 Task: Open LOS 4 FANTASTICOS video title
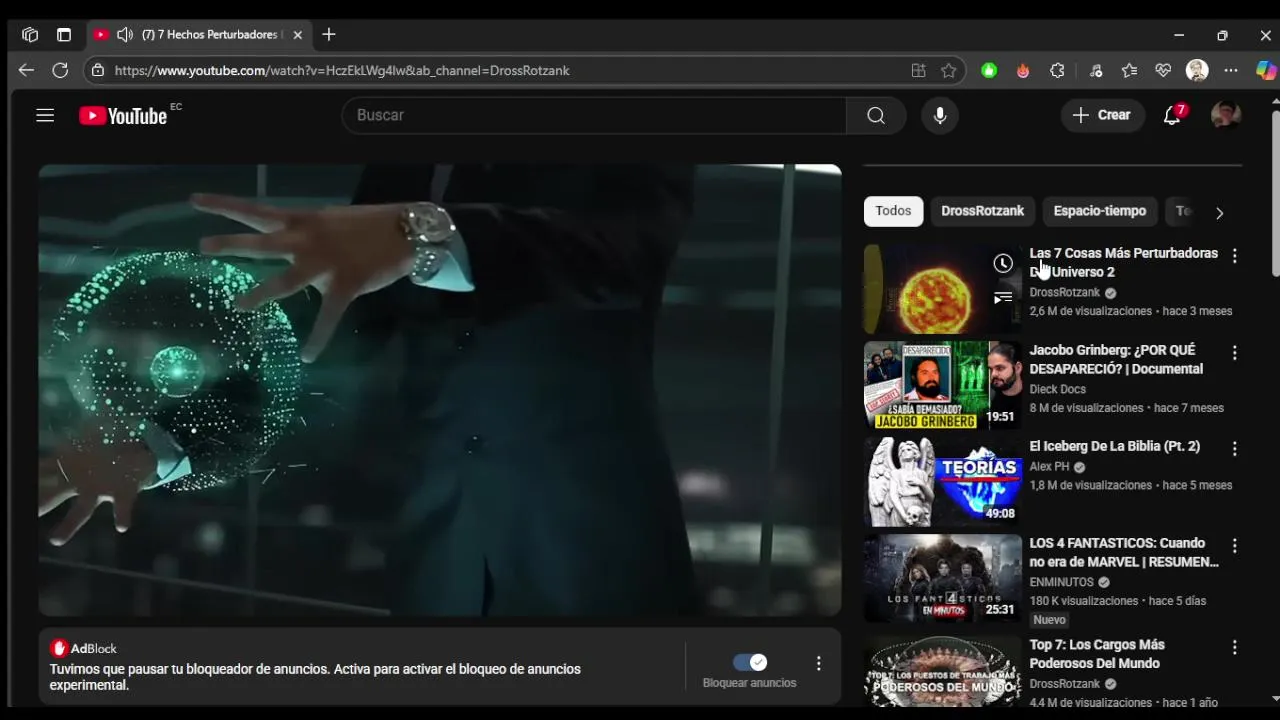[1124, 552]
